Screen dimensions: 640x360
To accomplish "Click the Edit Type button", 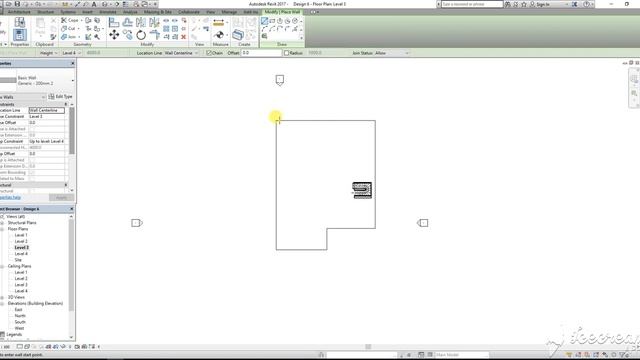I will click(x=60, y=97).
